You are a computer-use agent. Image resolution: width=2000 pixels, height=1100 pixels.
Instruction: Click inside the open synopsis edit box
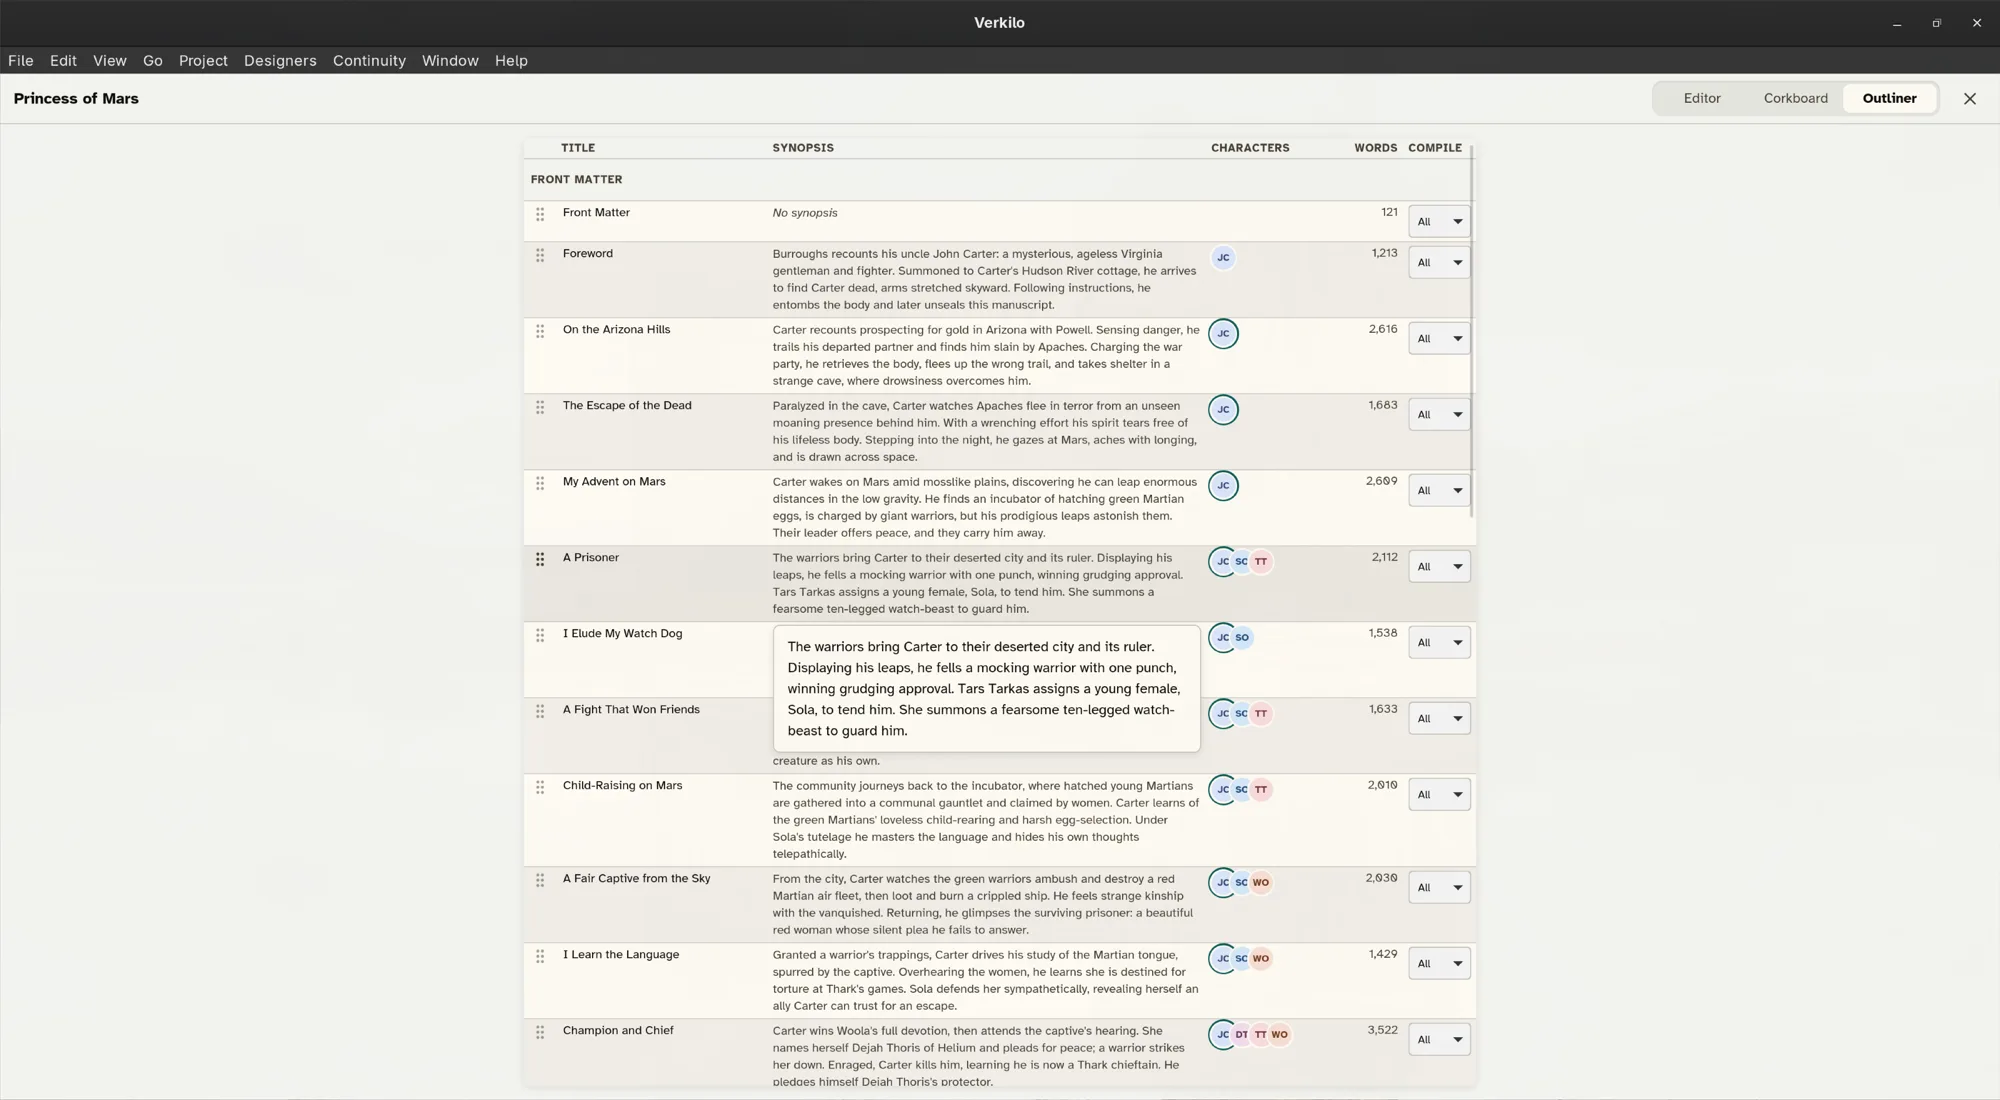click(x=986, y=689)
